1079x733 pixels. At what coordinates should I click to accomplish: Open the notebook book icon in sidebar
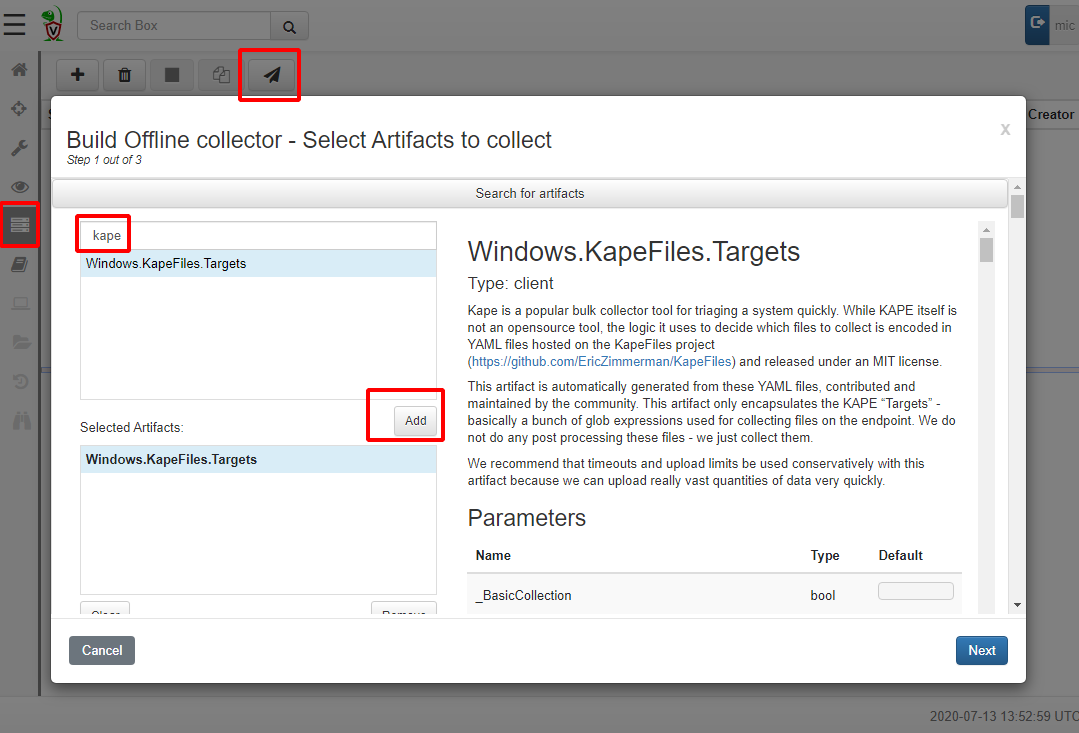[19, 265]
